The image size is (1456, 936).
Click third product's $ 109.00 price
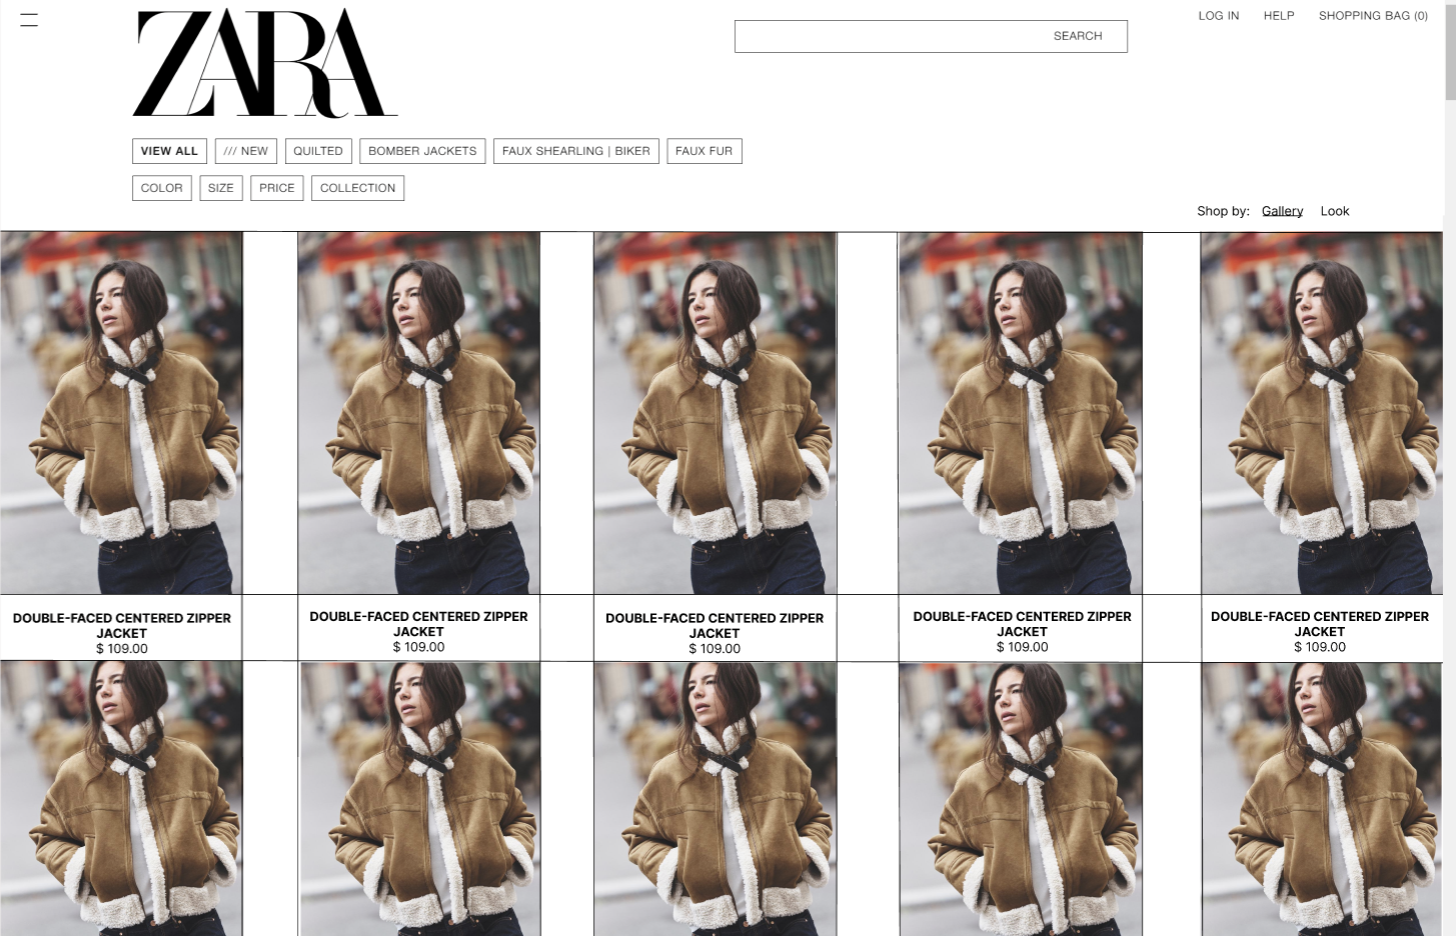tap(714, 648)
